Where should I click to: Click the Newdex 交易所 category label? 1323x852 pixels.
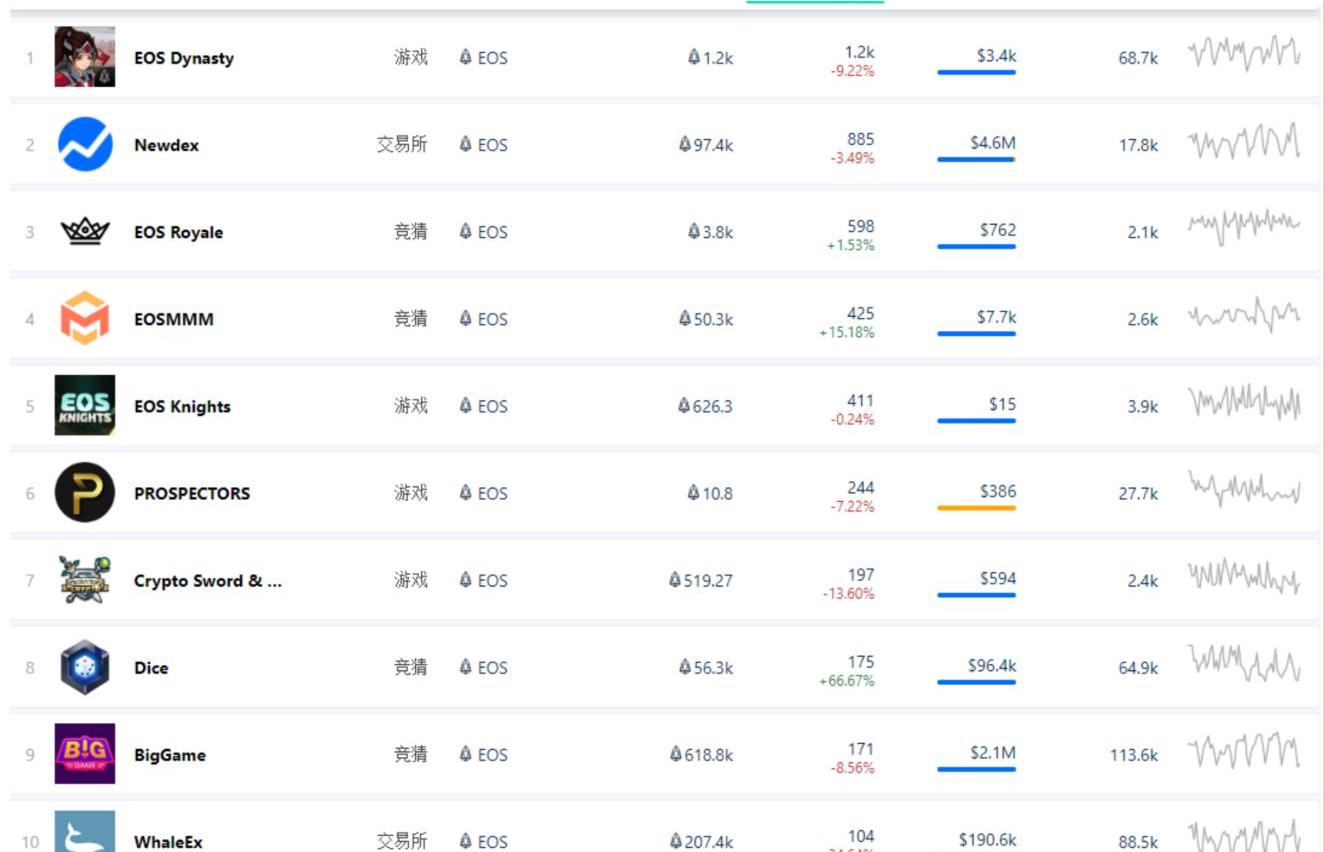tap(402, 144)
